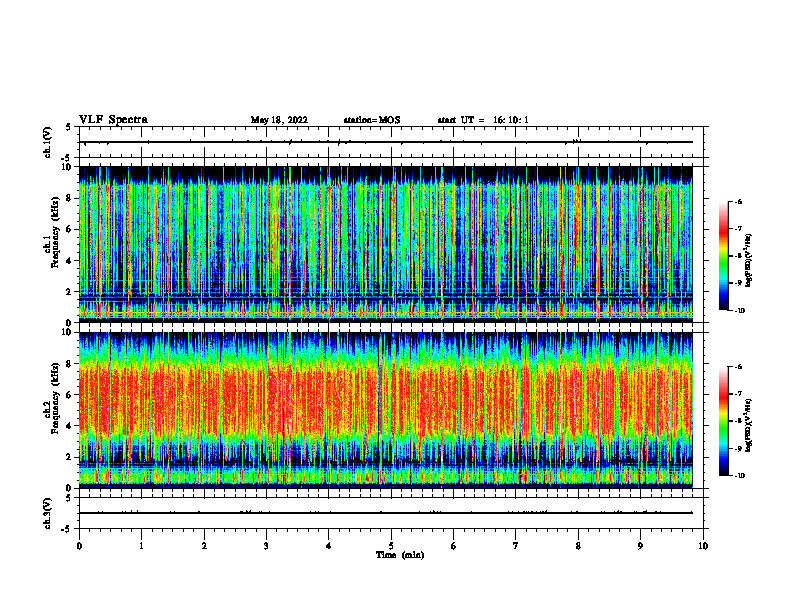Click the ch.2 frequency axis "8" tick
This screenshot has height=612, width=792.
pos(70,364)
